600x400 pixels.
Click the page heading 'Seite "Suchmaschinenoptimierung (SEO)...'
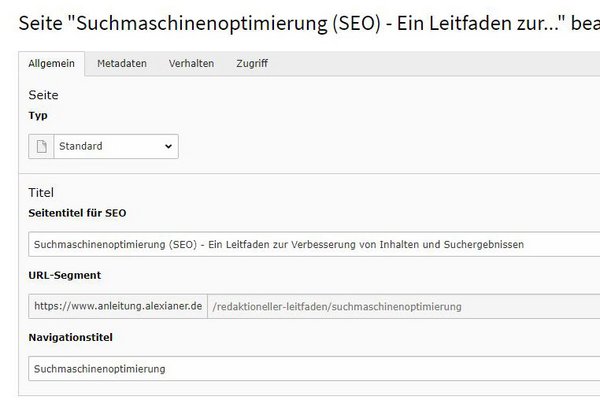pyautogui.click(x=309, y=23)
